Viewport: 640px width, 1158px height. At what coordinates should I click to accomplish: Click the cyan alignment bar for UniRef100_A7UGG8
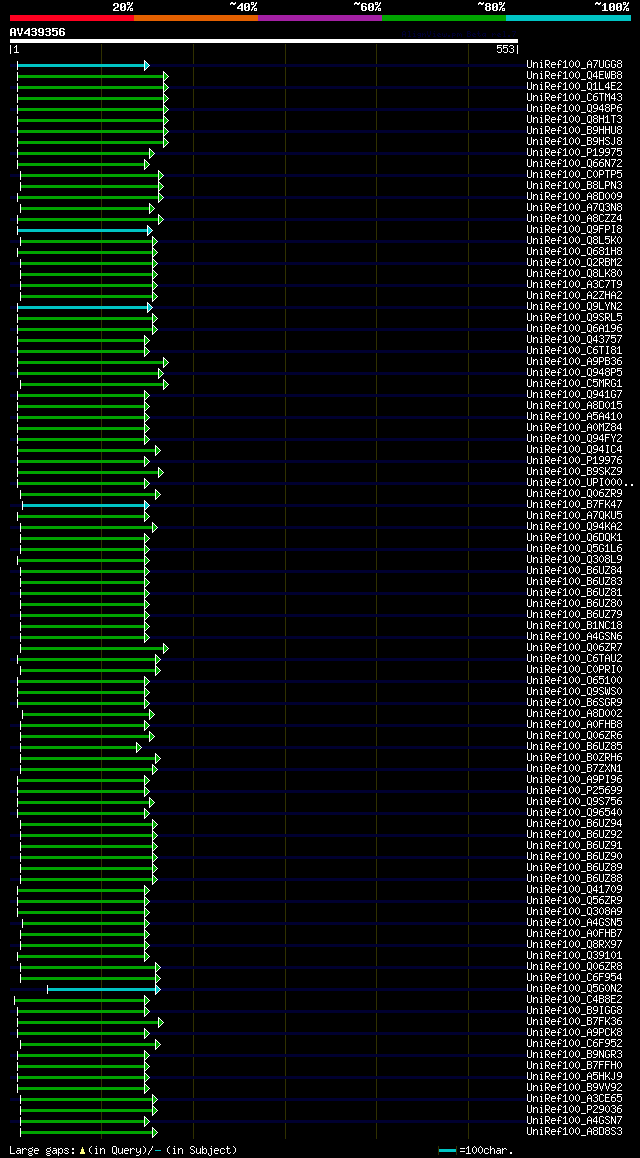tap(83, 66)
